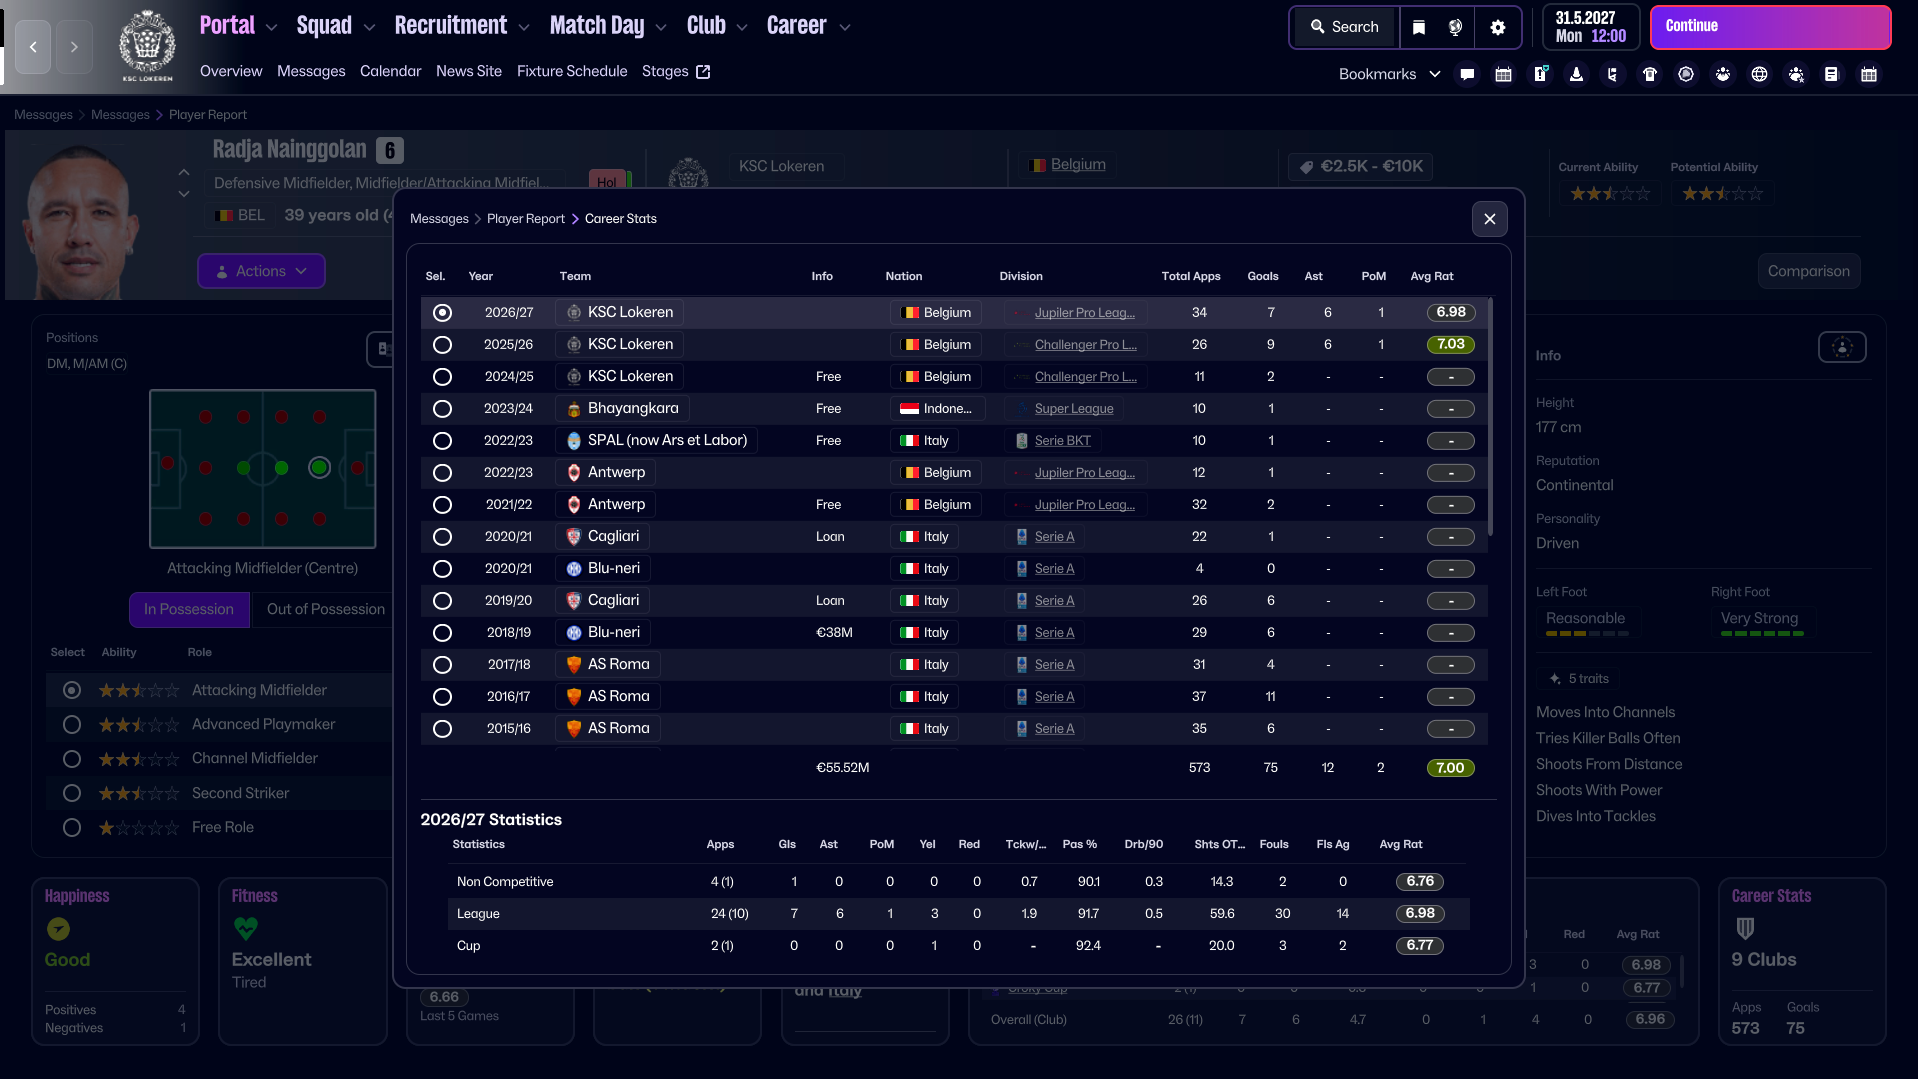The image size is (1918, 1079).
Task: Open the round badge bookmark icon
Action: pyautogui.click(x=1686, y=74)
